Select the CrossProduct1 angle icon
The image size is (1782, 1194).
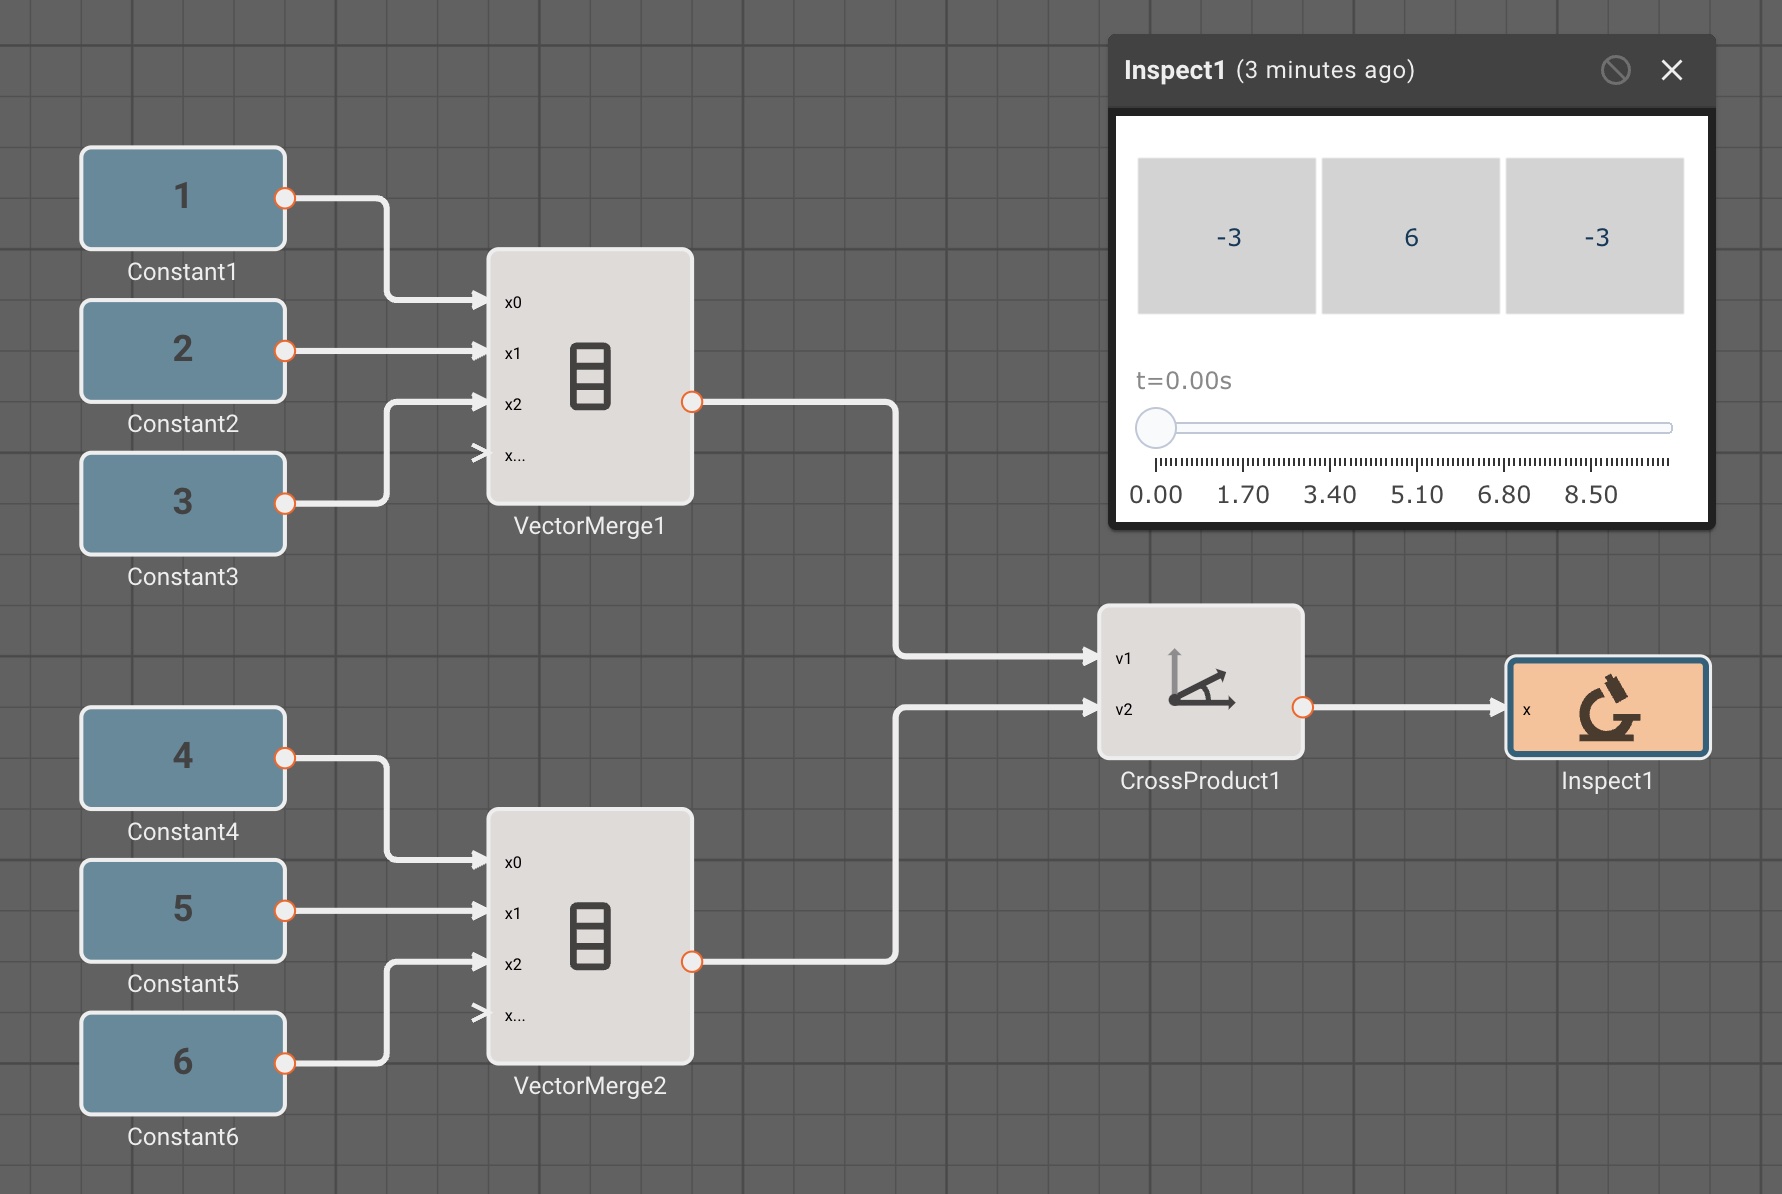tap(1201, 680)
